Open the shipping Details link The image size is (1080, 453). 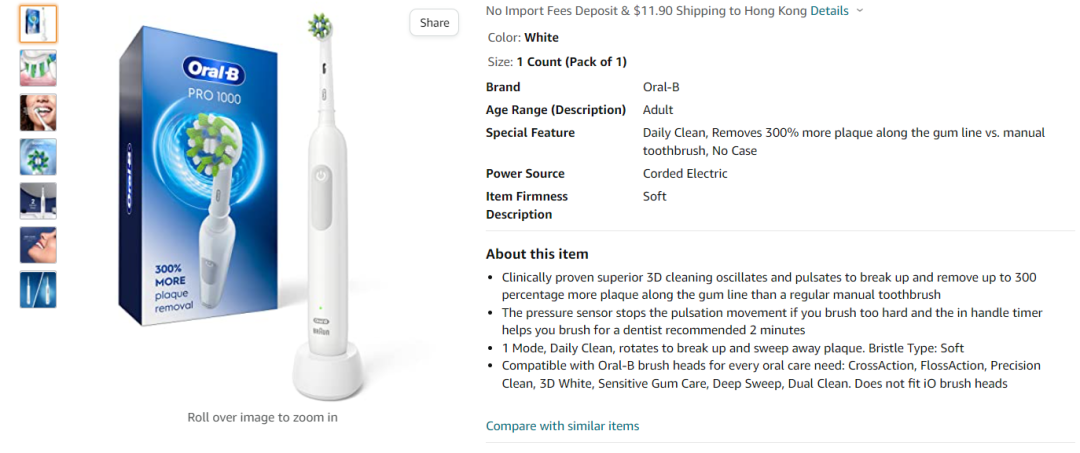tap(829, 11)
